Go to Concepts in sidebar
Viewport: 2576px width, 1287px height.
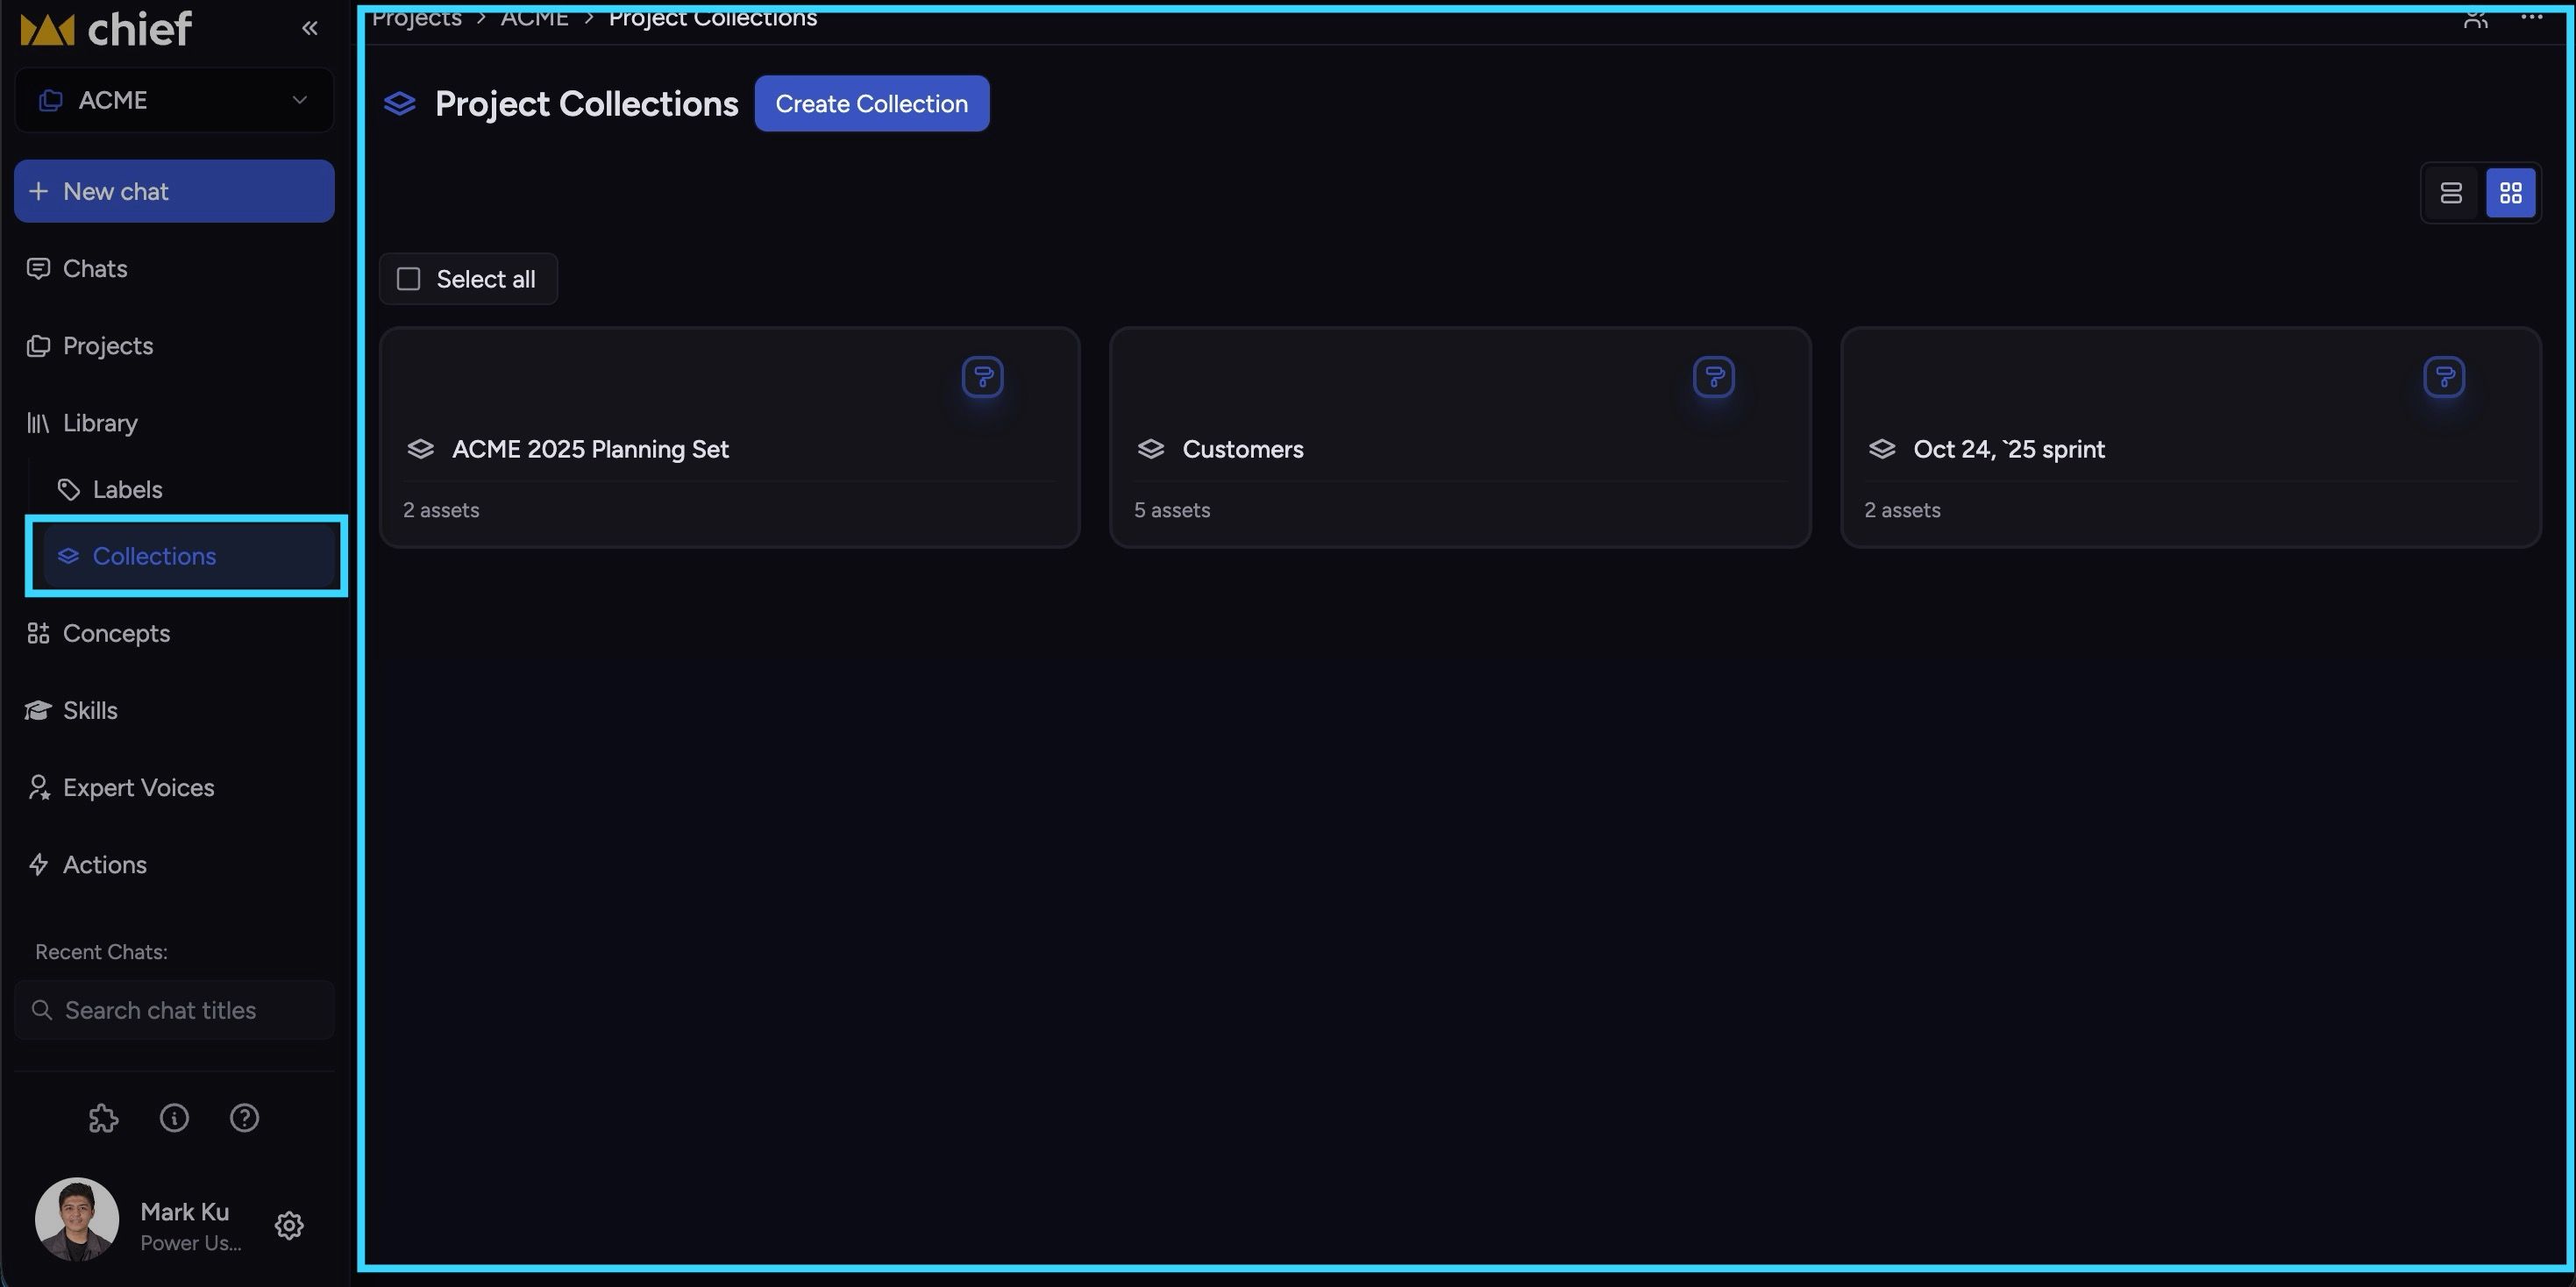coord(116,633)
